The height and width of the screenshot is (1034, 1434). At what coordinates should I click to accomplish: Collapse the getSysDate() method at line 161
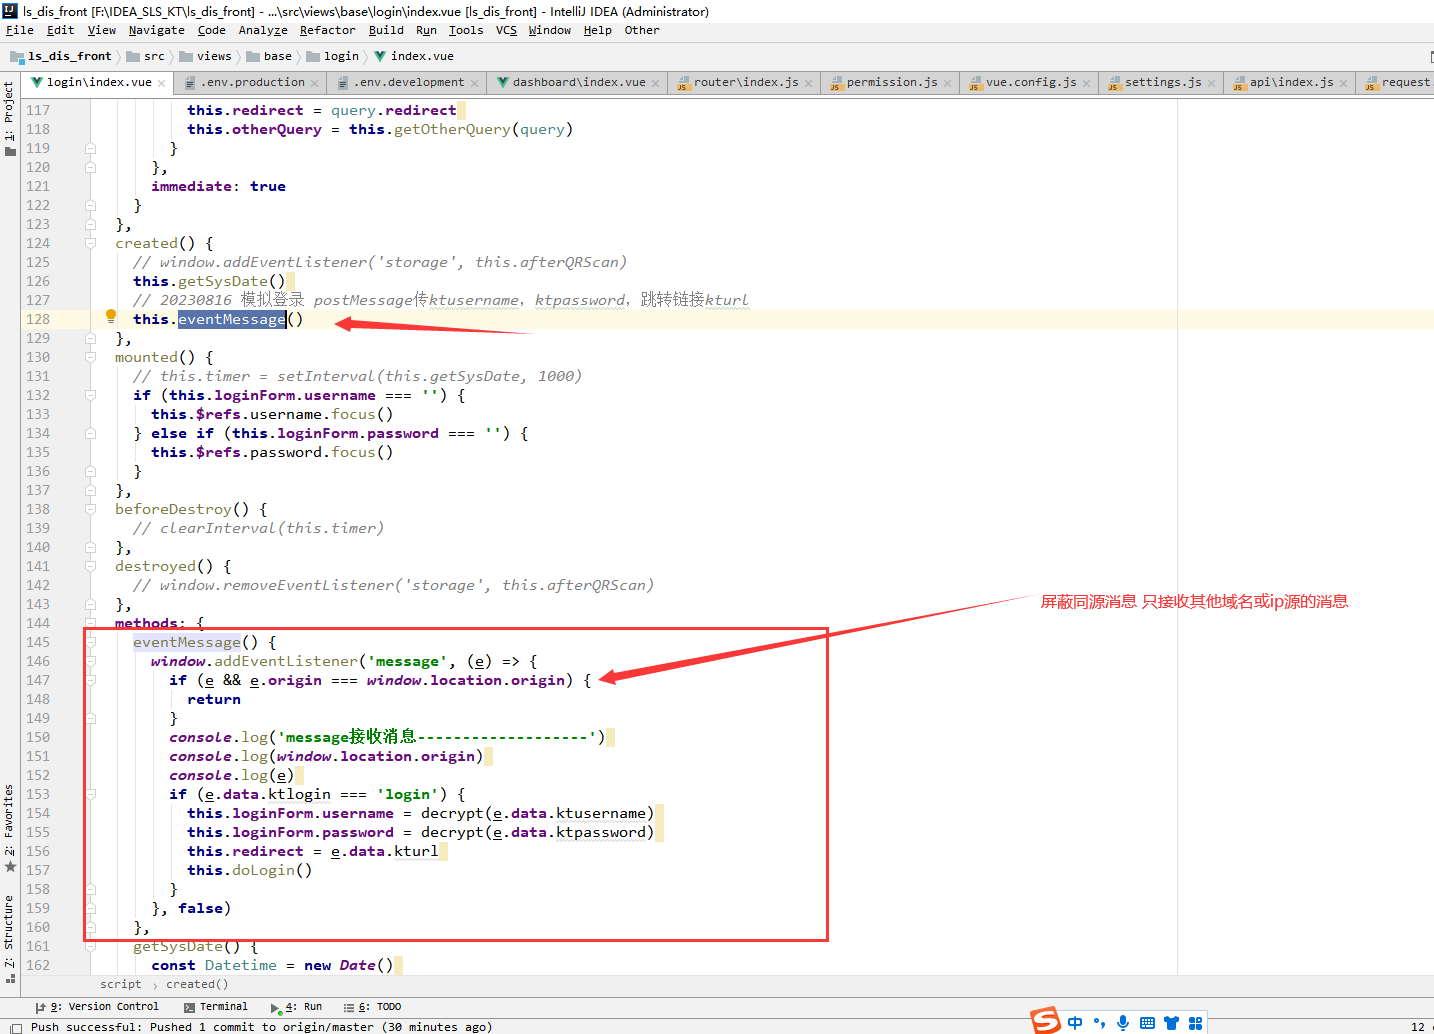pyautogui.click(x=91, y=946)
